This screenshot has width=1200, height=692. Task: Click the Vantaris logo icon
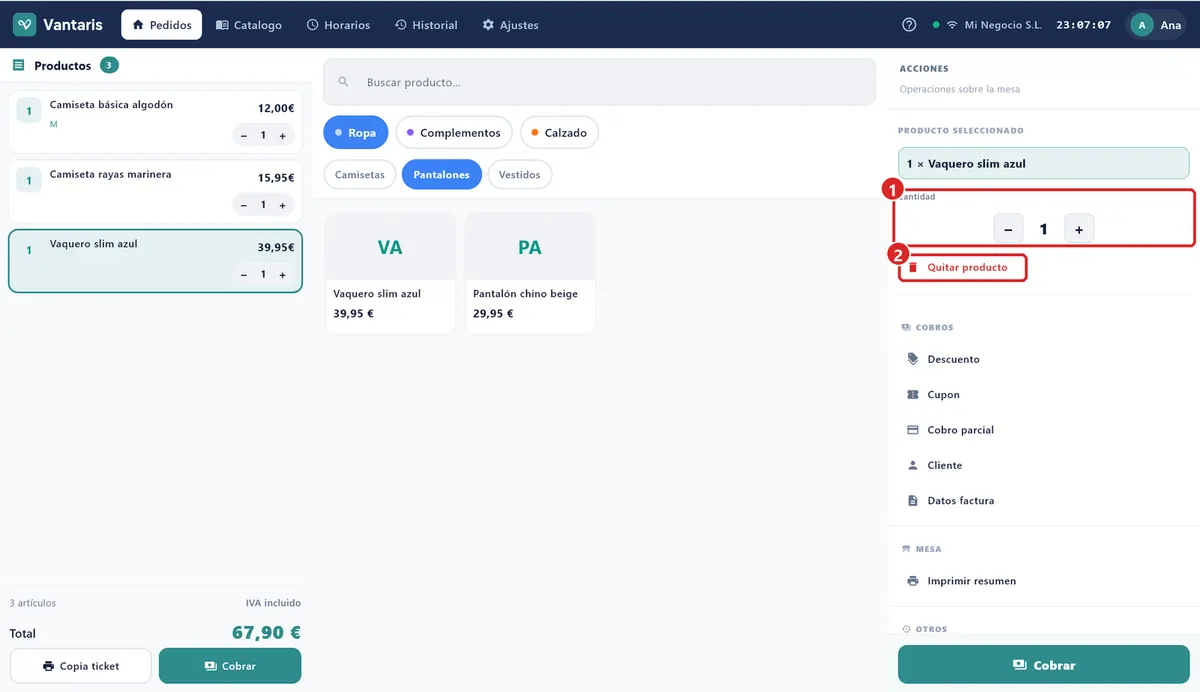25,25
